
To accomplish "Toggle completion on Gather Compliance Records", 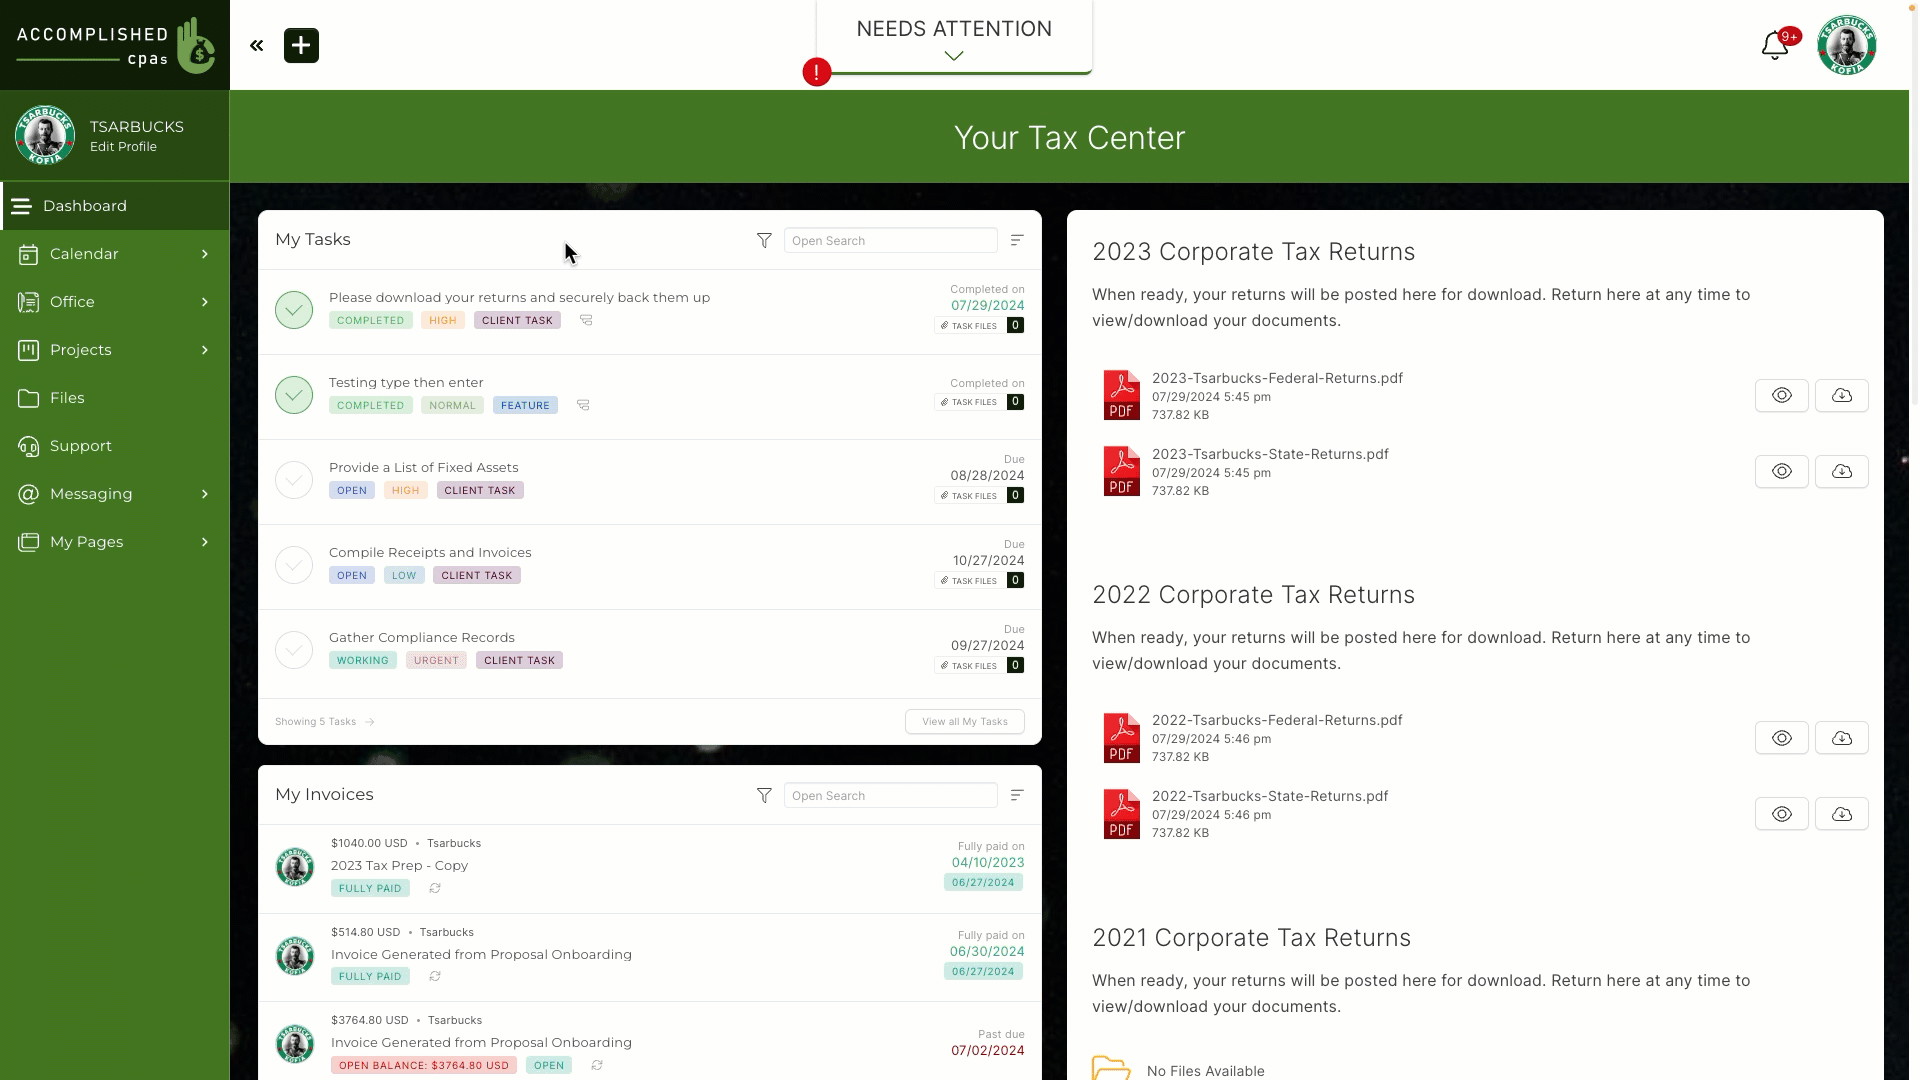I will click(x=294, y=649).
